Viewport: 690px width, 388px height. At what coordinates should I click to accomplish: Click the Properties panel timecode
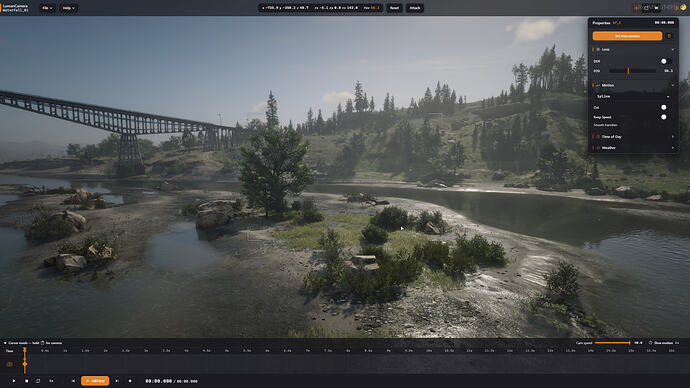[x=664, y=22]
